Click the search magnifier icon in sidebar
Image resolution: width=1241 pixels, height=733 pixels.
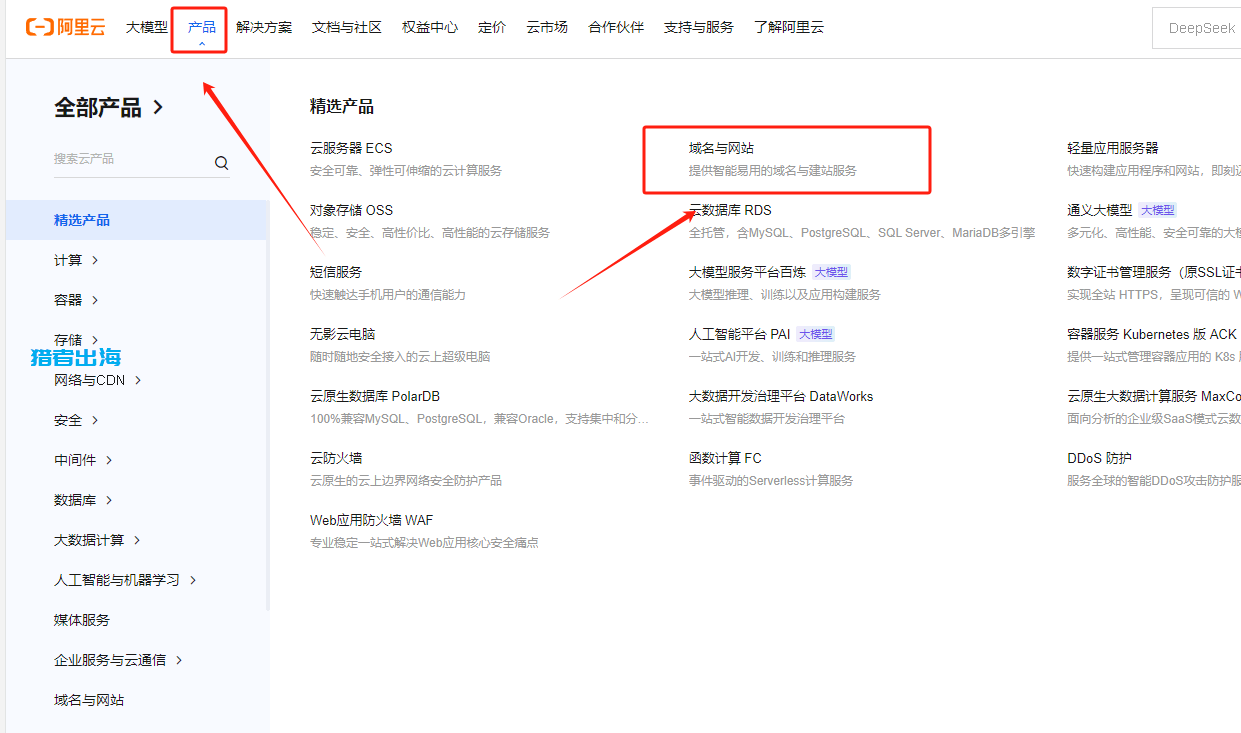click(222, 163)
